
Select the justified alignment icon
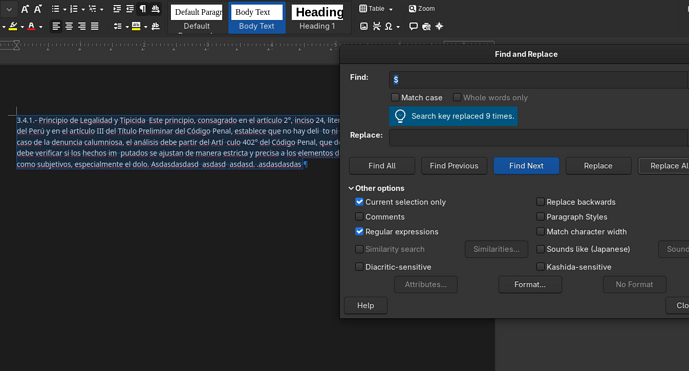point(94,26)
